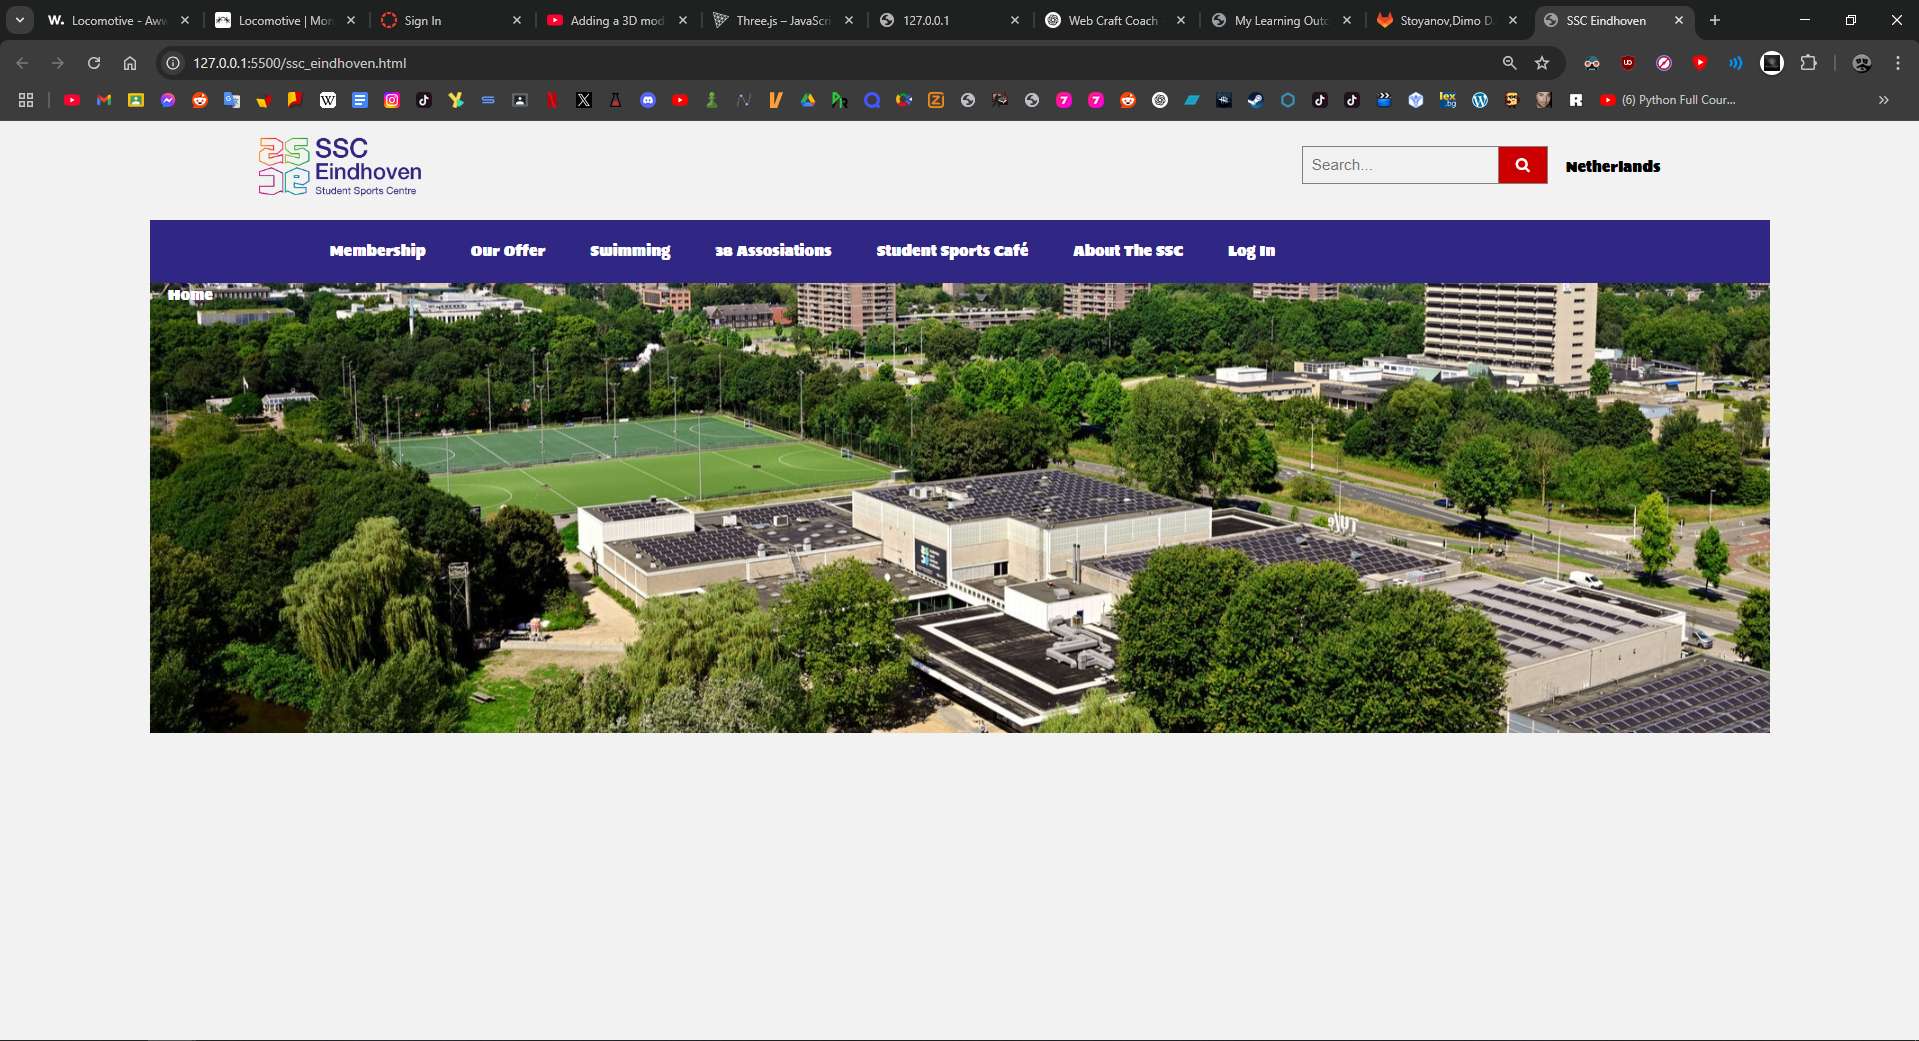Click the red search magnifier button
This screenshot has width=1919, height=1041.
pos(1522,165)
